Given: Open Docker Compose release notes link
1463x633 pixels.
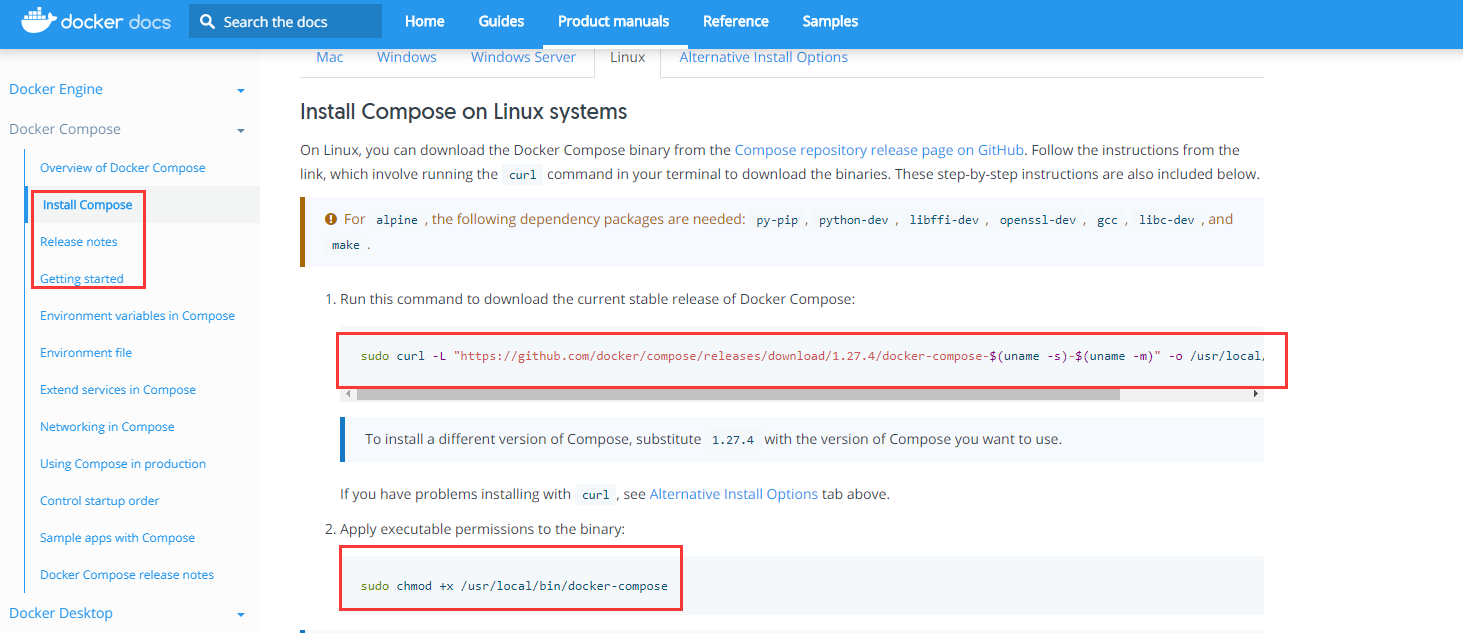Looking at the screenshot, I should click(127, 575).
